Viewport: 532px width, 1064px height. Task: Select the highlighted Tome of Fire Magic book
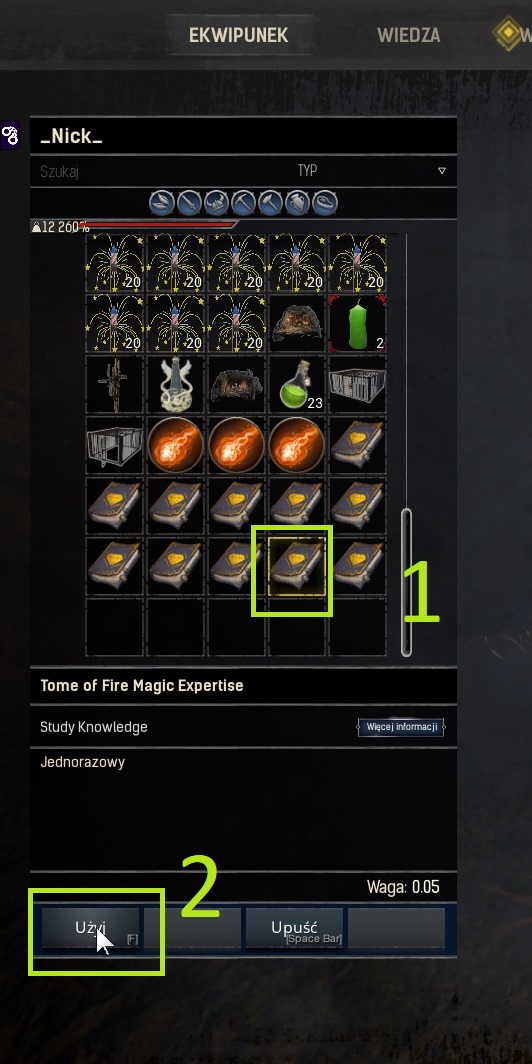[x=297, y=567]
